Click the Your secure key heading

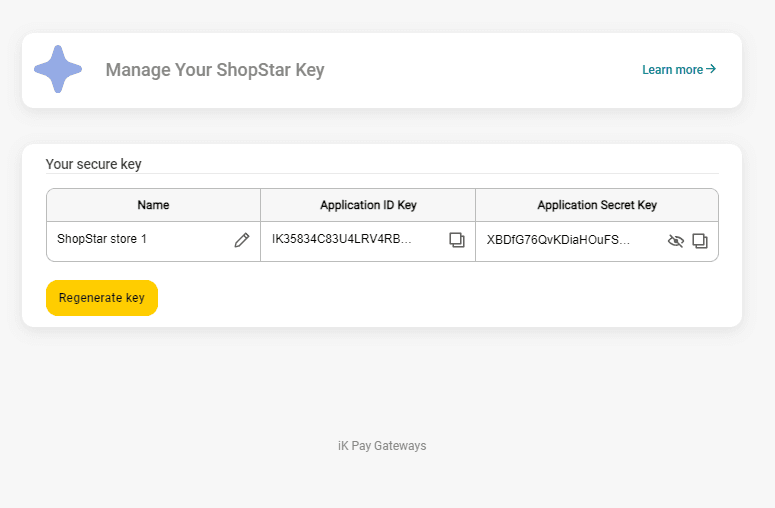(x=94, y=164)
